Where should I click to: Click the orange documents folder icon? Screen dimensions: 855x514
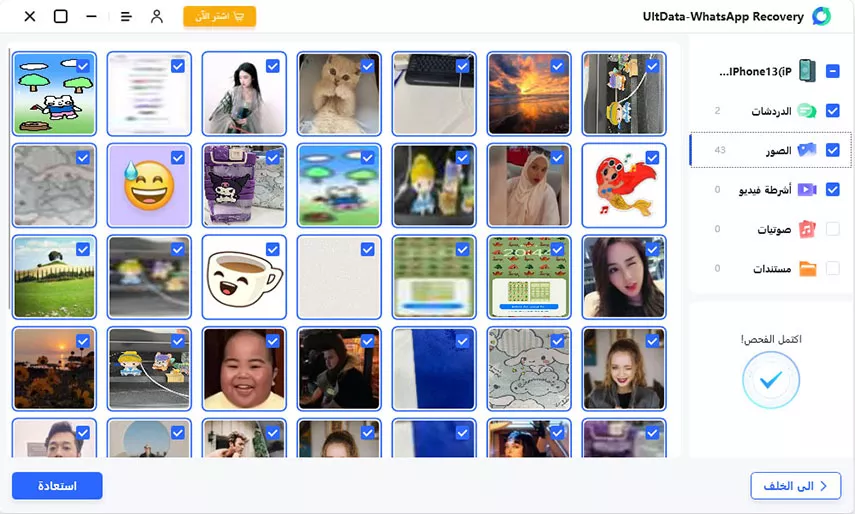[x=806, y=268]
